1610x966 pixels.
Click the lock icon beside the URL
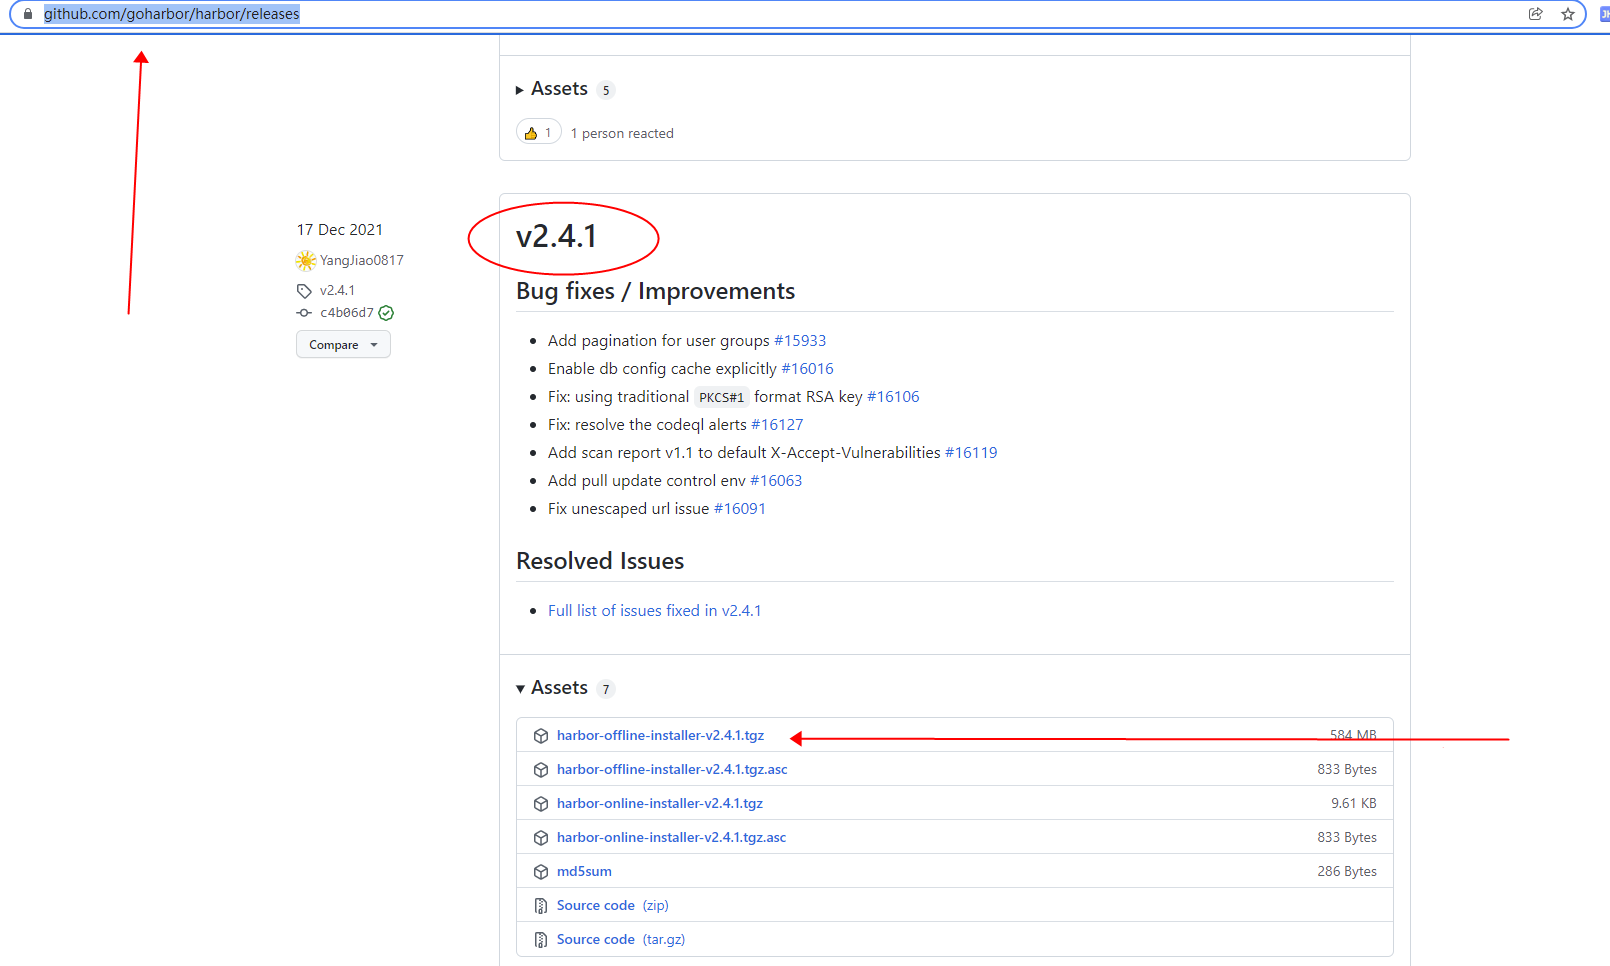tap(28, 14)
